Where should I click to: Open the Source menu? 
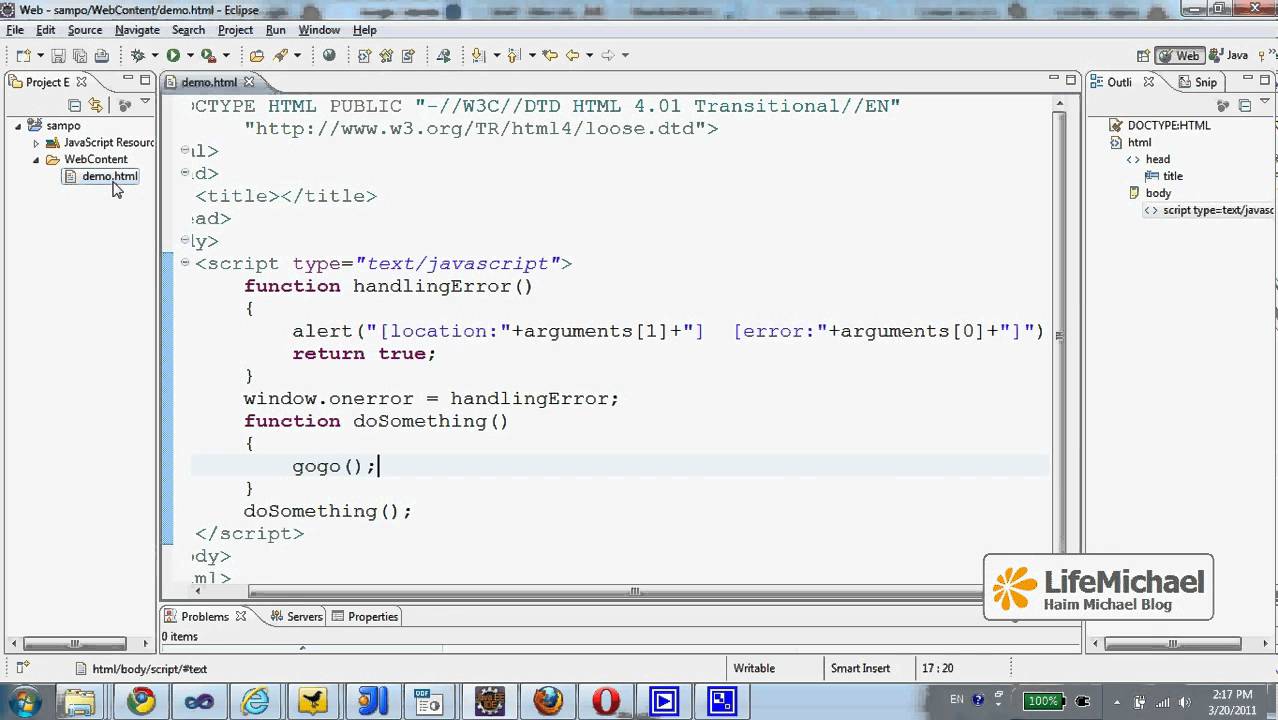coord(85,30)
